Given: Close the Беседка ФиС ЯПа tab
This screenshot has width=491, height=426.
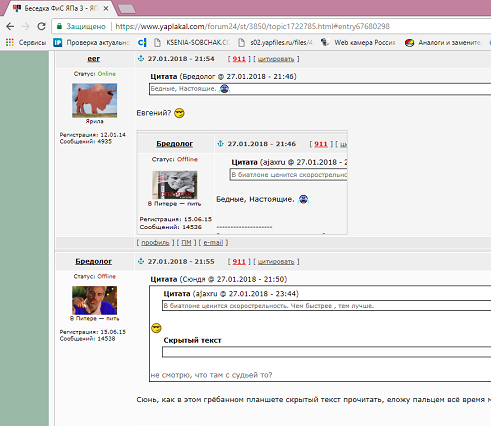Looking at the screenshot, I should click(106, 9).
